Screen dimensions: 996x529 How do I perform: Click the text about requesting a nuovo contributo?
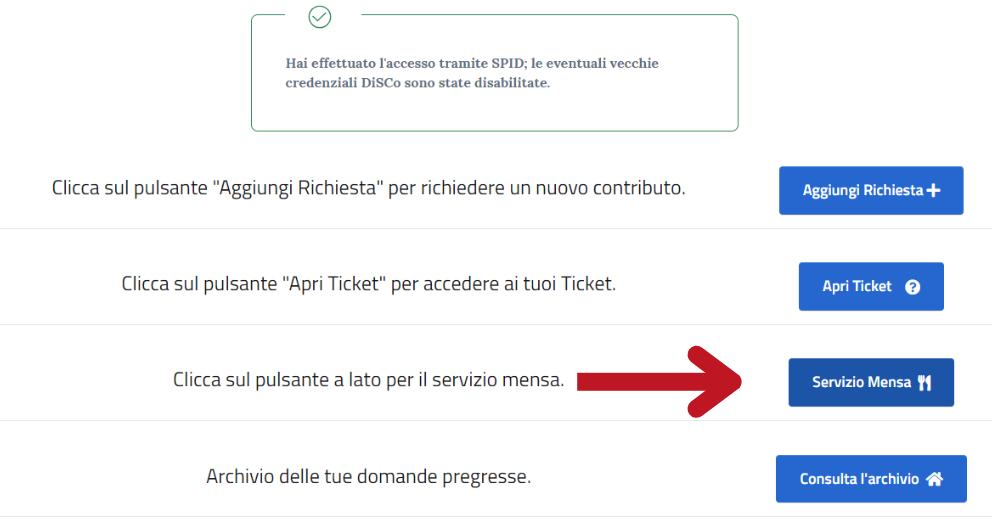pos(368,188)
